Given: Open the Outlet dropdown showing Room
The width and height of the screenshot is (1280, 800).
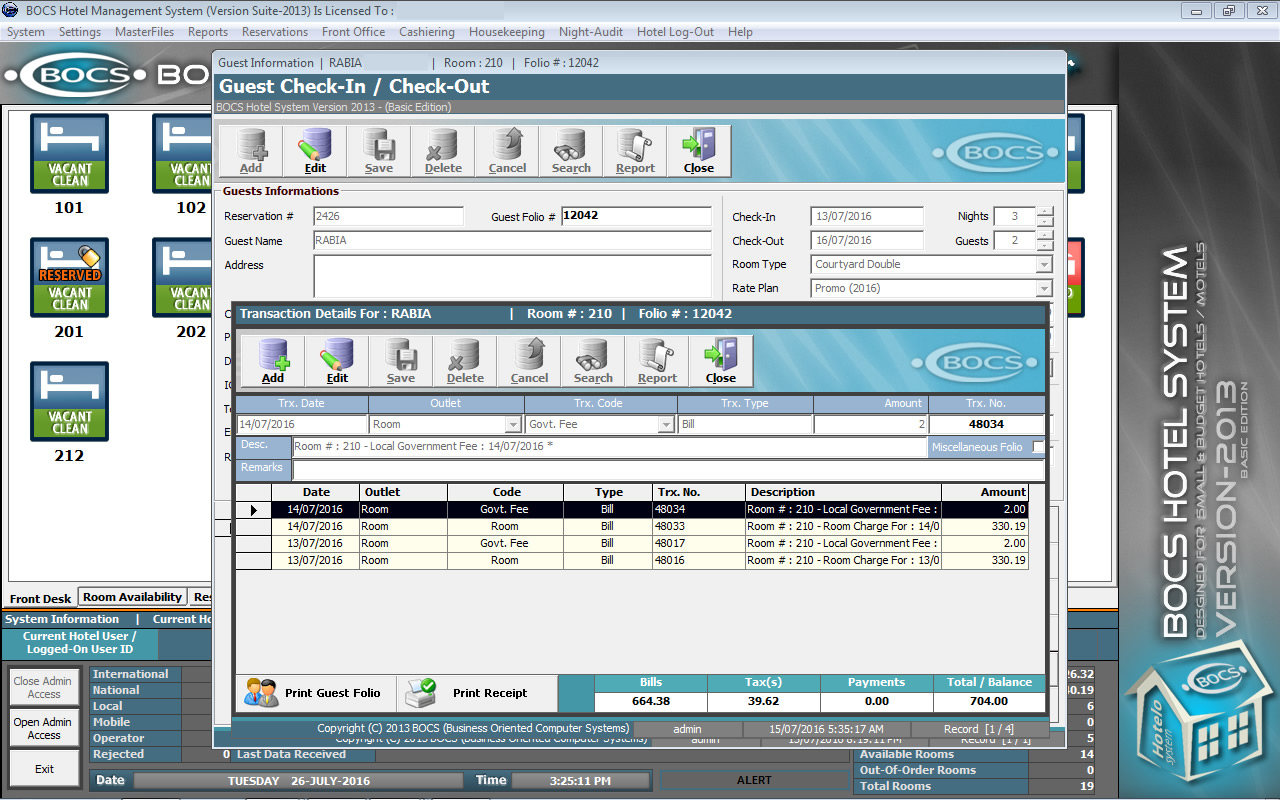Looking at the screenshot, I should point(513,425).
